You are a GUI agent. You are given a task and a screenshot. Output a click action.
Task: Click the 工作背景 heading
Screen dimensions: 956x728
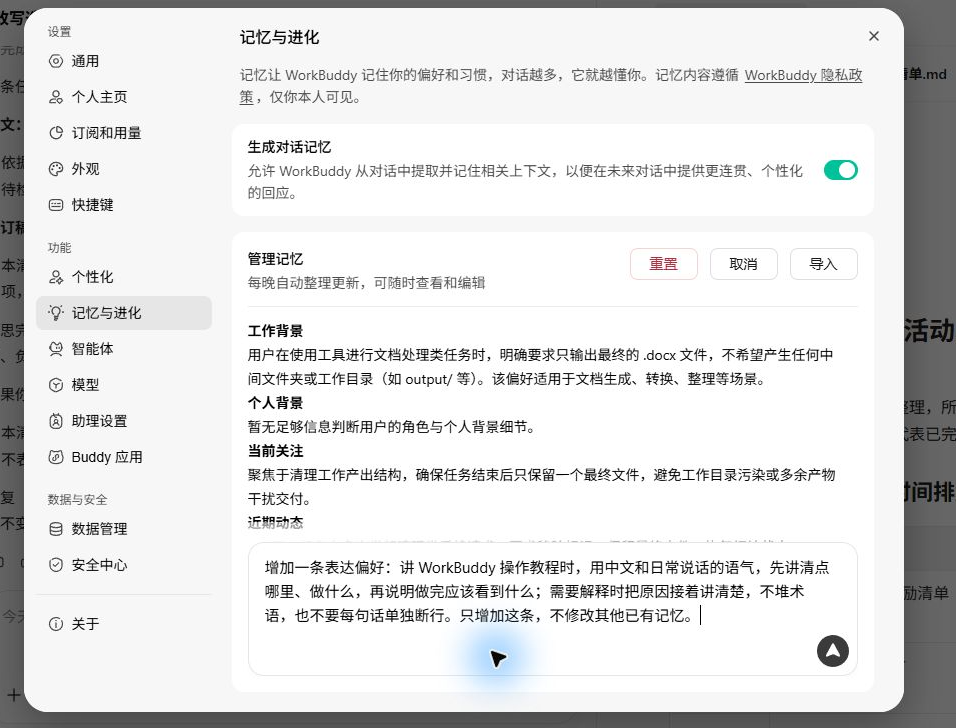click(275, 331)
